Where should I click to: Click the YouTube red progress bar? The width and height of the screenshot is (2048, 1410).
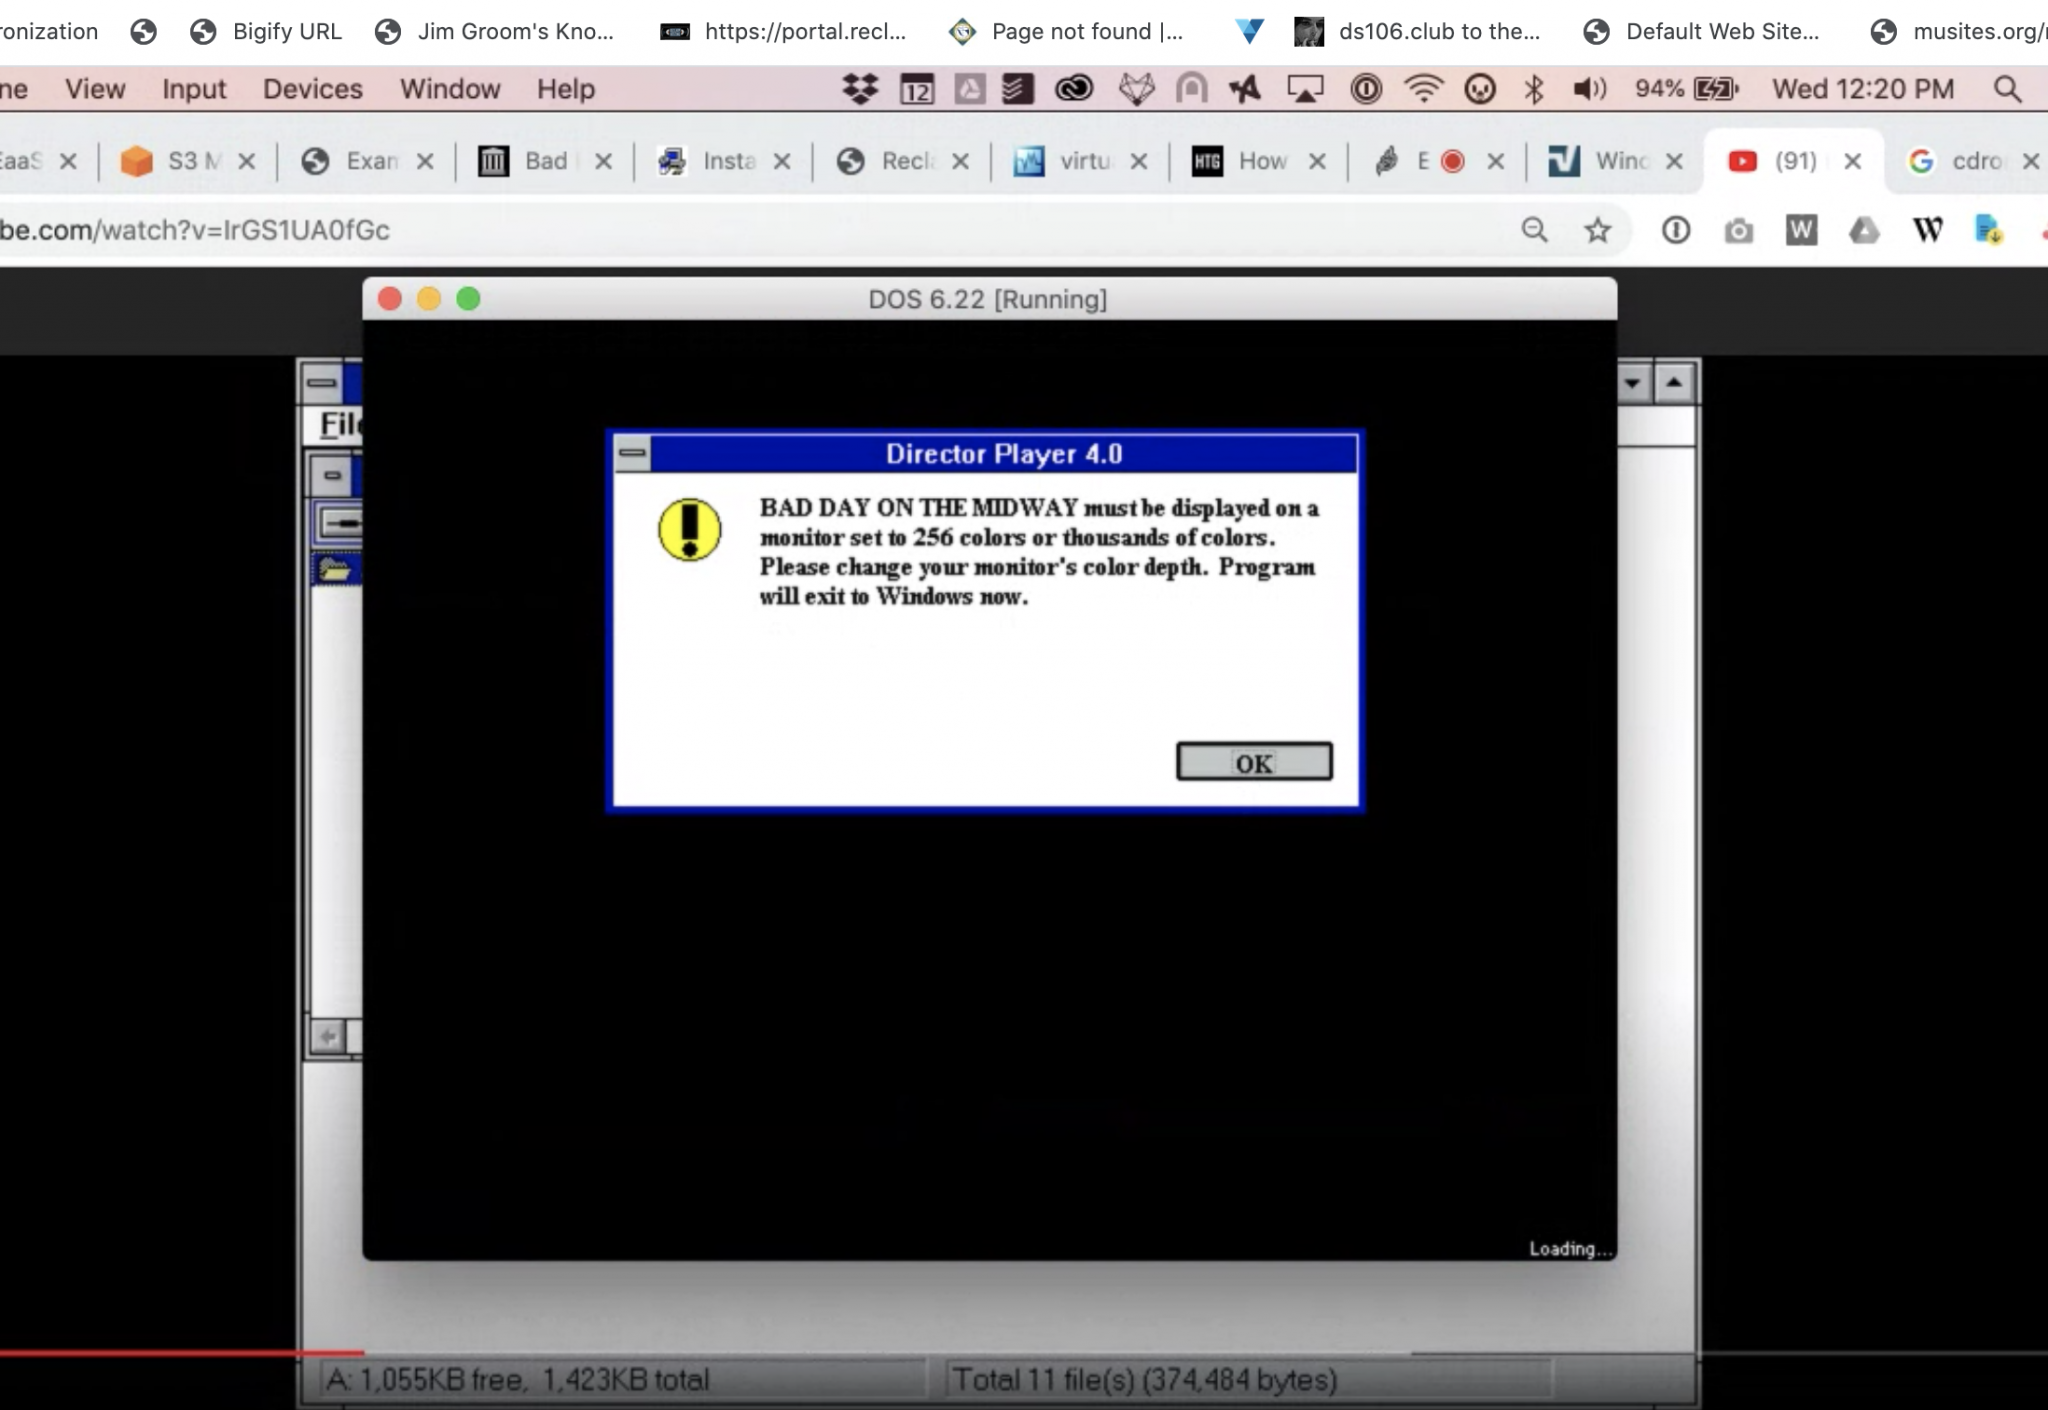[x=182, y=1353]
